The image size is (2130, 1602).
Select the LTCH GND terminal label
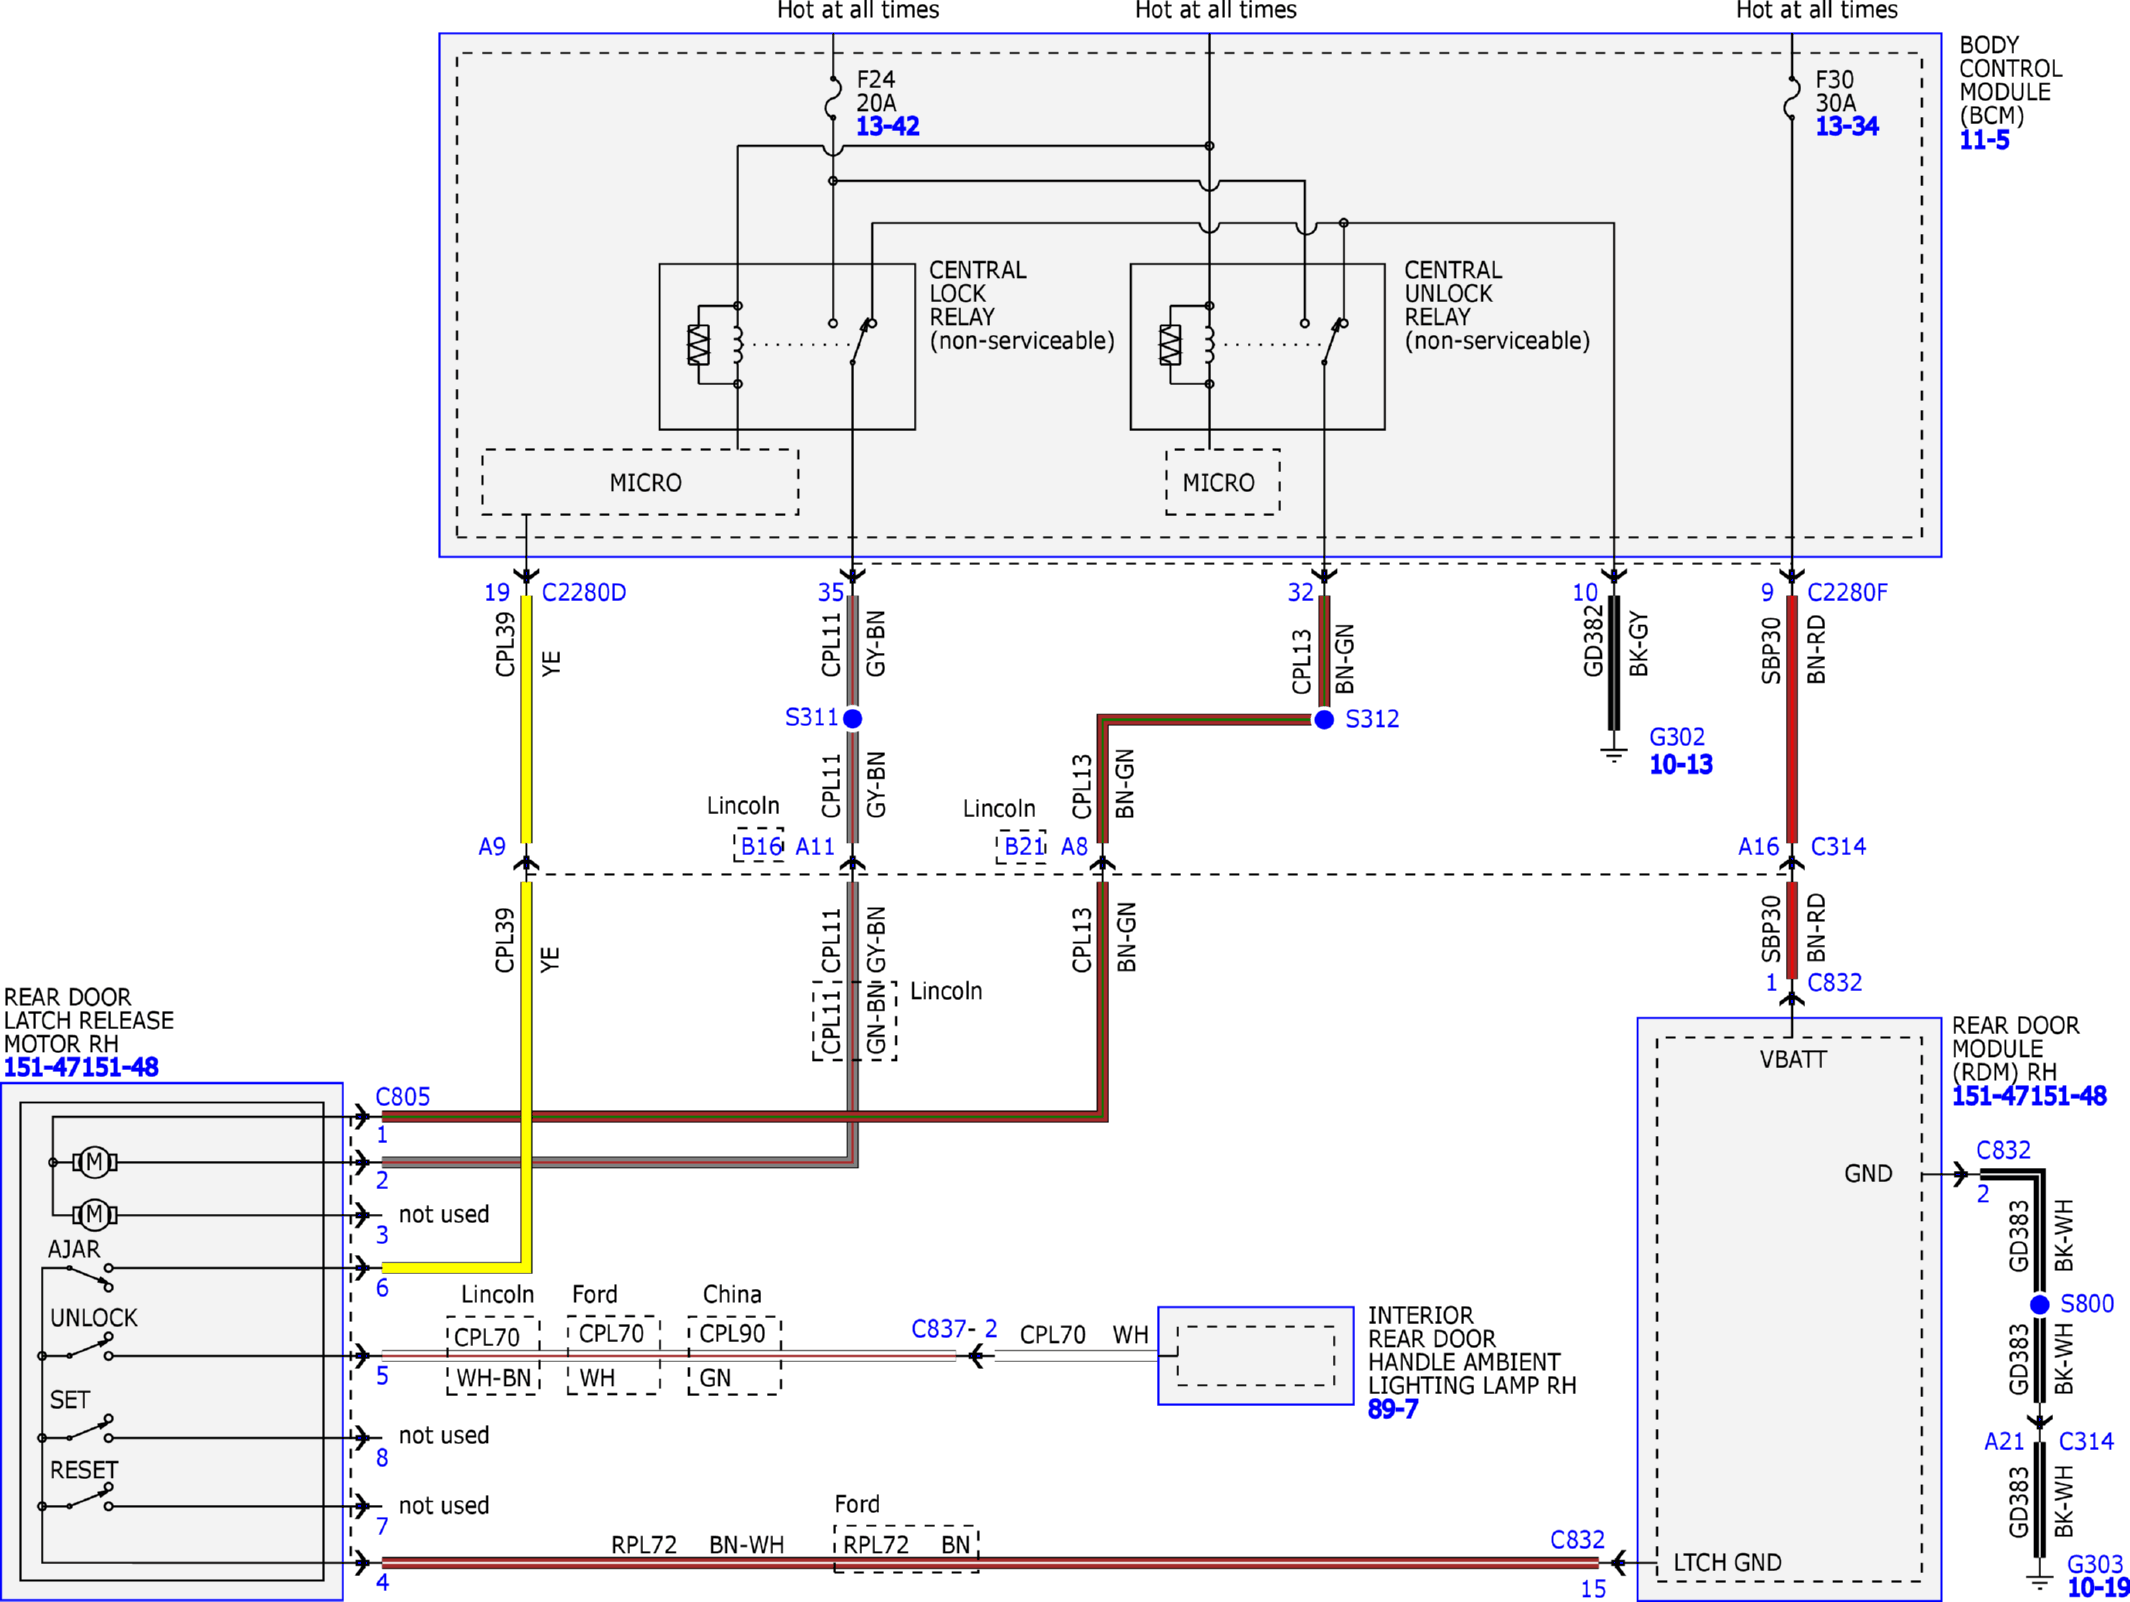(1728, 1563)
